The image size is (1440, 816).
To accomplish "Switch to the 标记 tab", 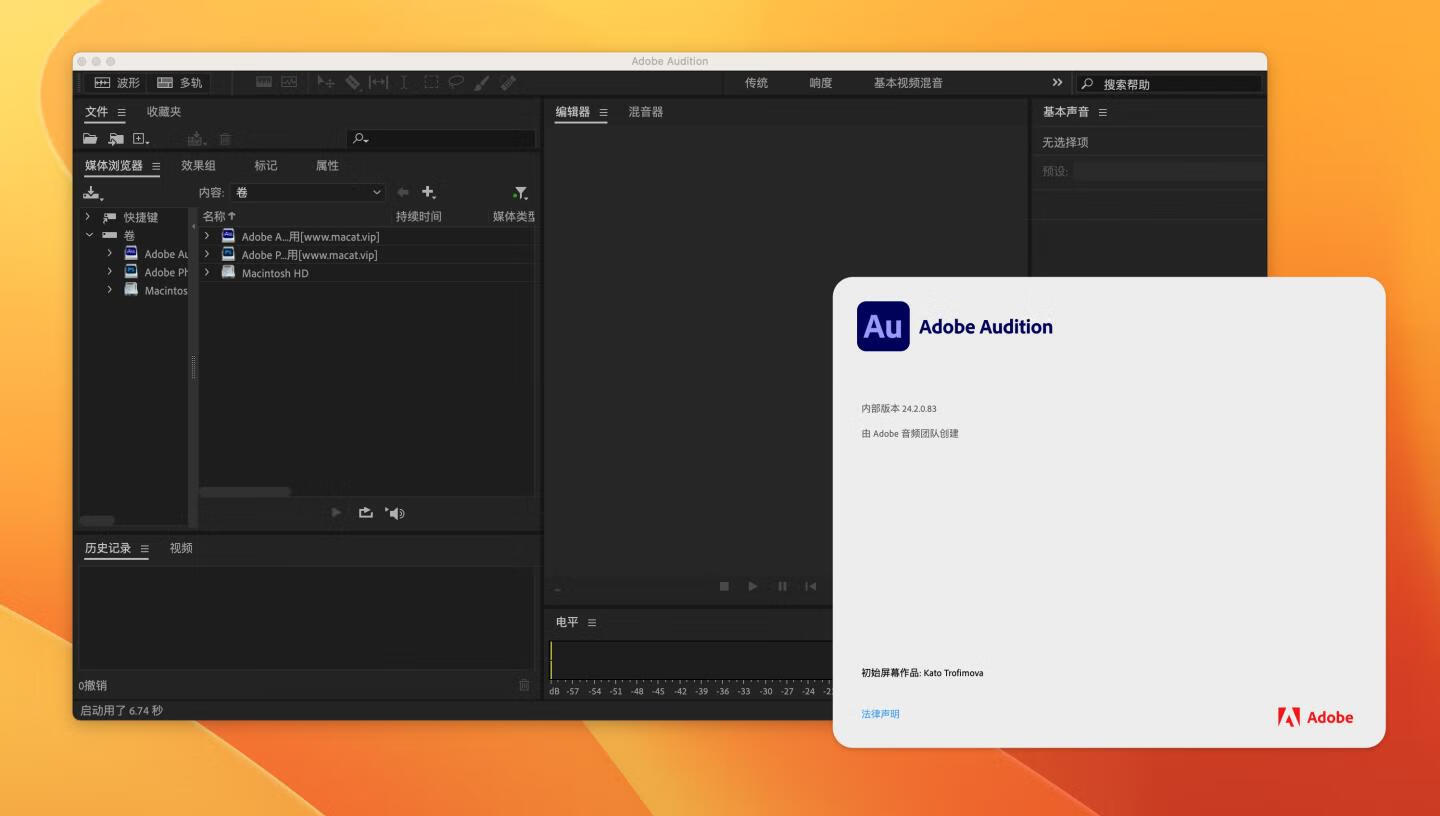I will (x=266, y=166).
